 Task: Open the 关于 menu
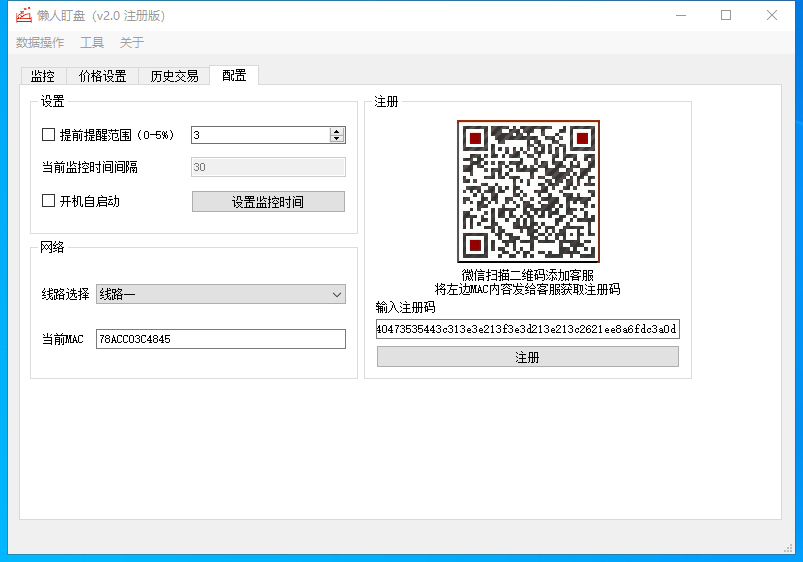[x=132, y=43]
